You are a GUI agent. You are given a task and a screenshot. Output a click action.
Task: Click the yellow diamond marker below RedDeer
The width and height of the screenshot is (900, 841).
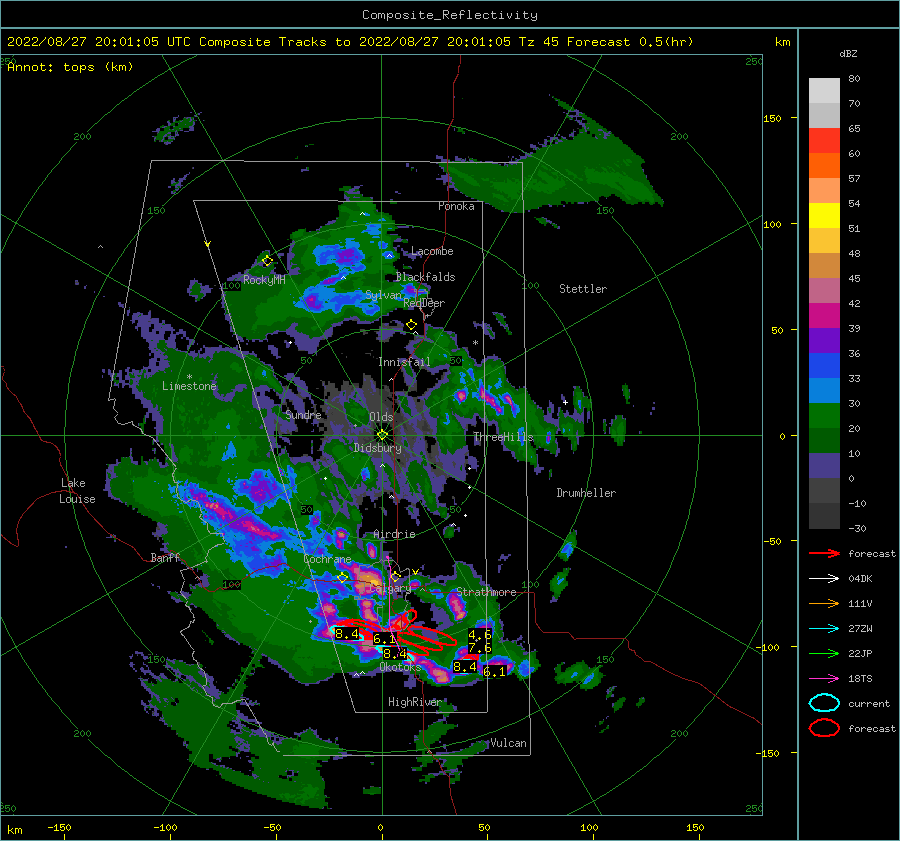point(412,325)
